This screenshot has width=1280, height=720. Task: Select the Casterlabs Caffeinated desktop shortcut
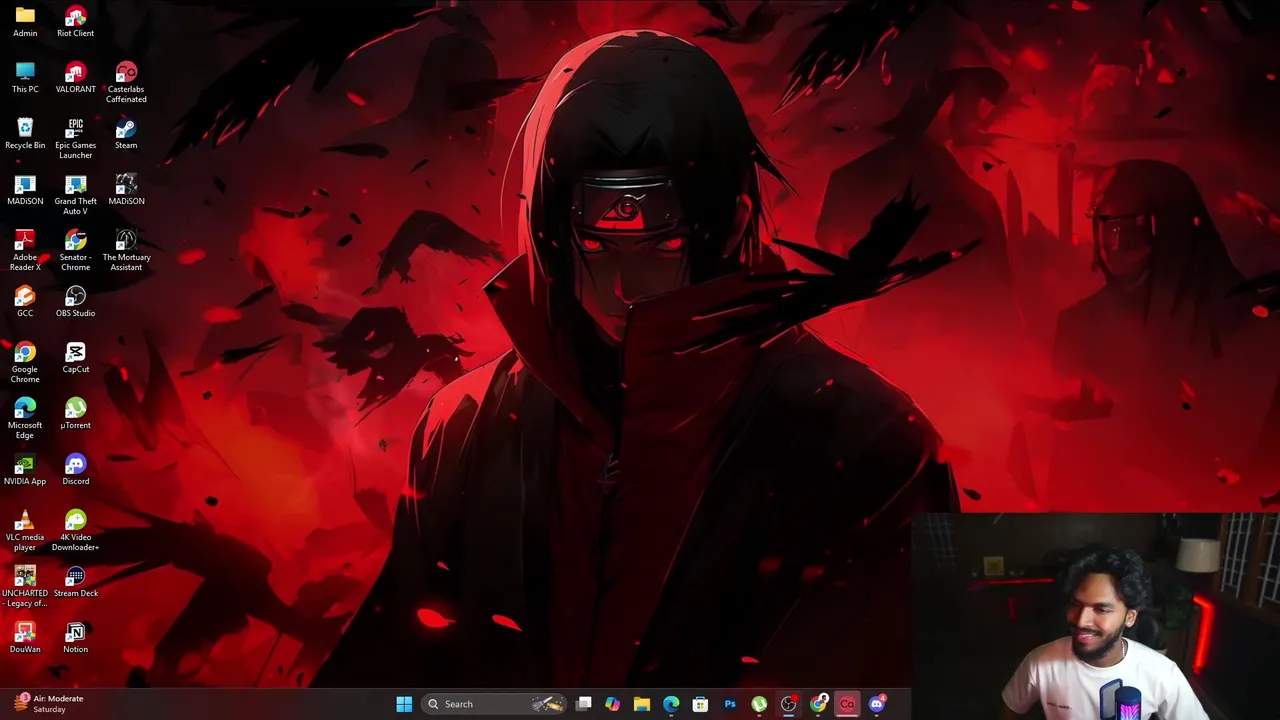[x=126, y=82]
